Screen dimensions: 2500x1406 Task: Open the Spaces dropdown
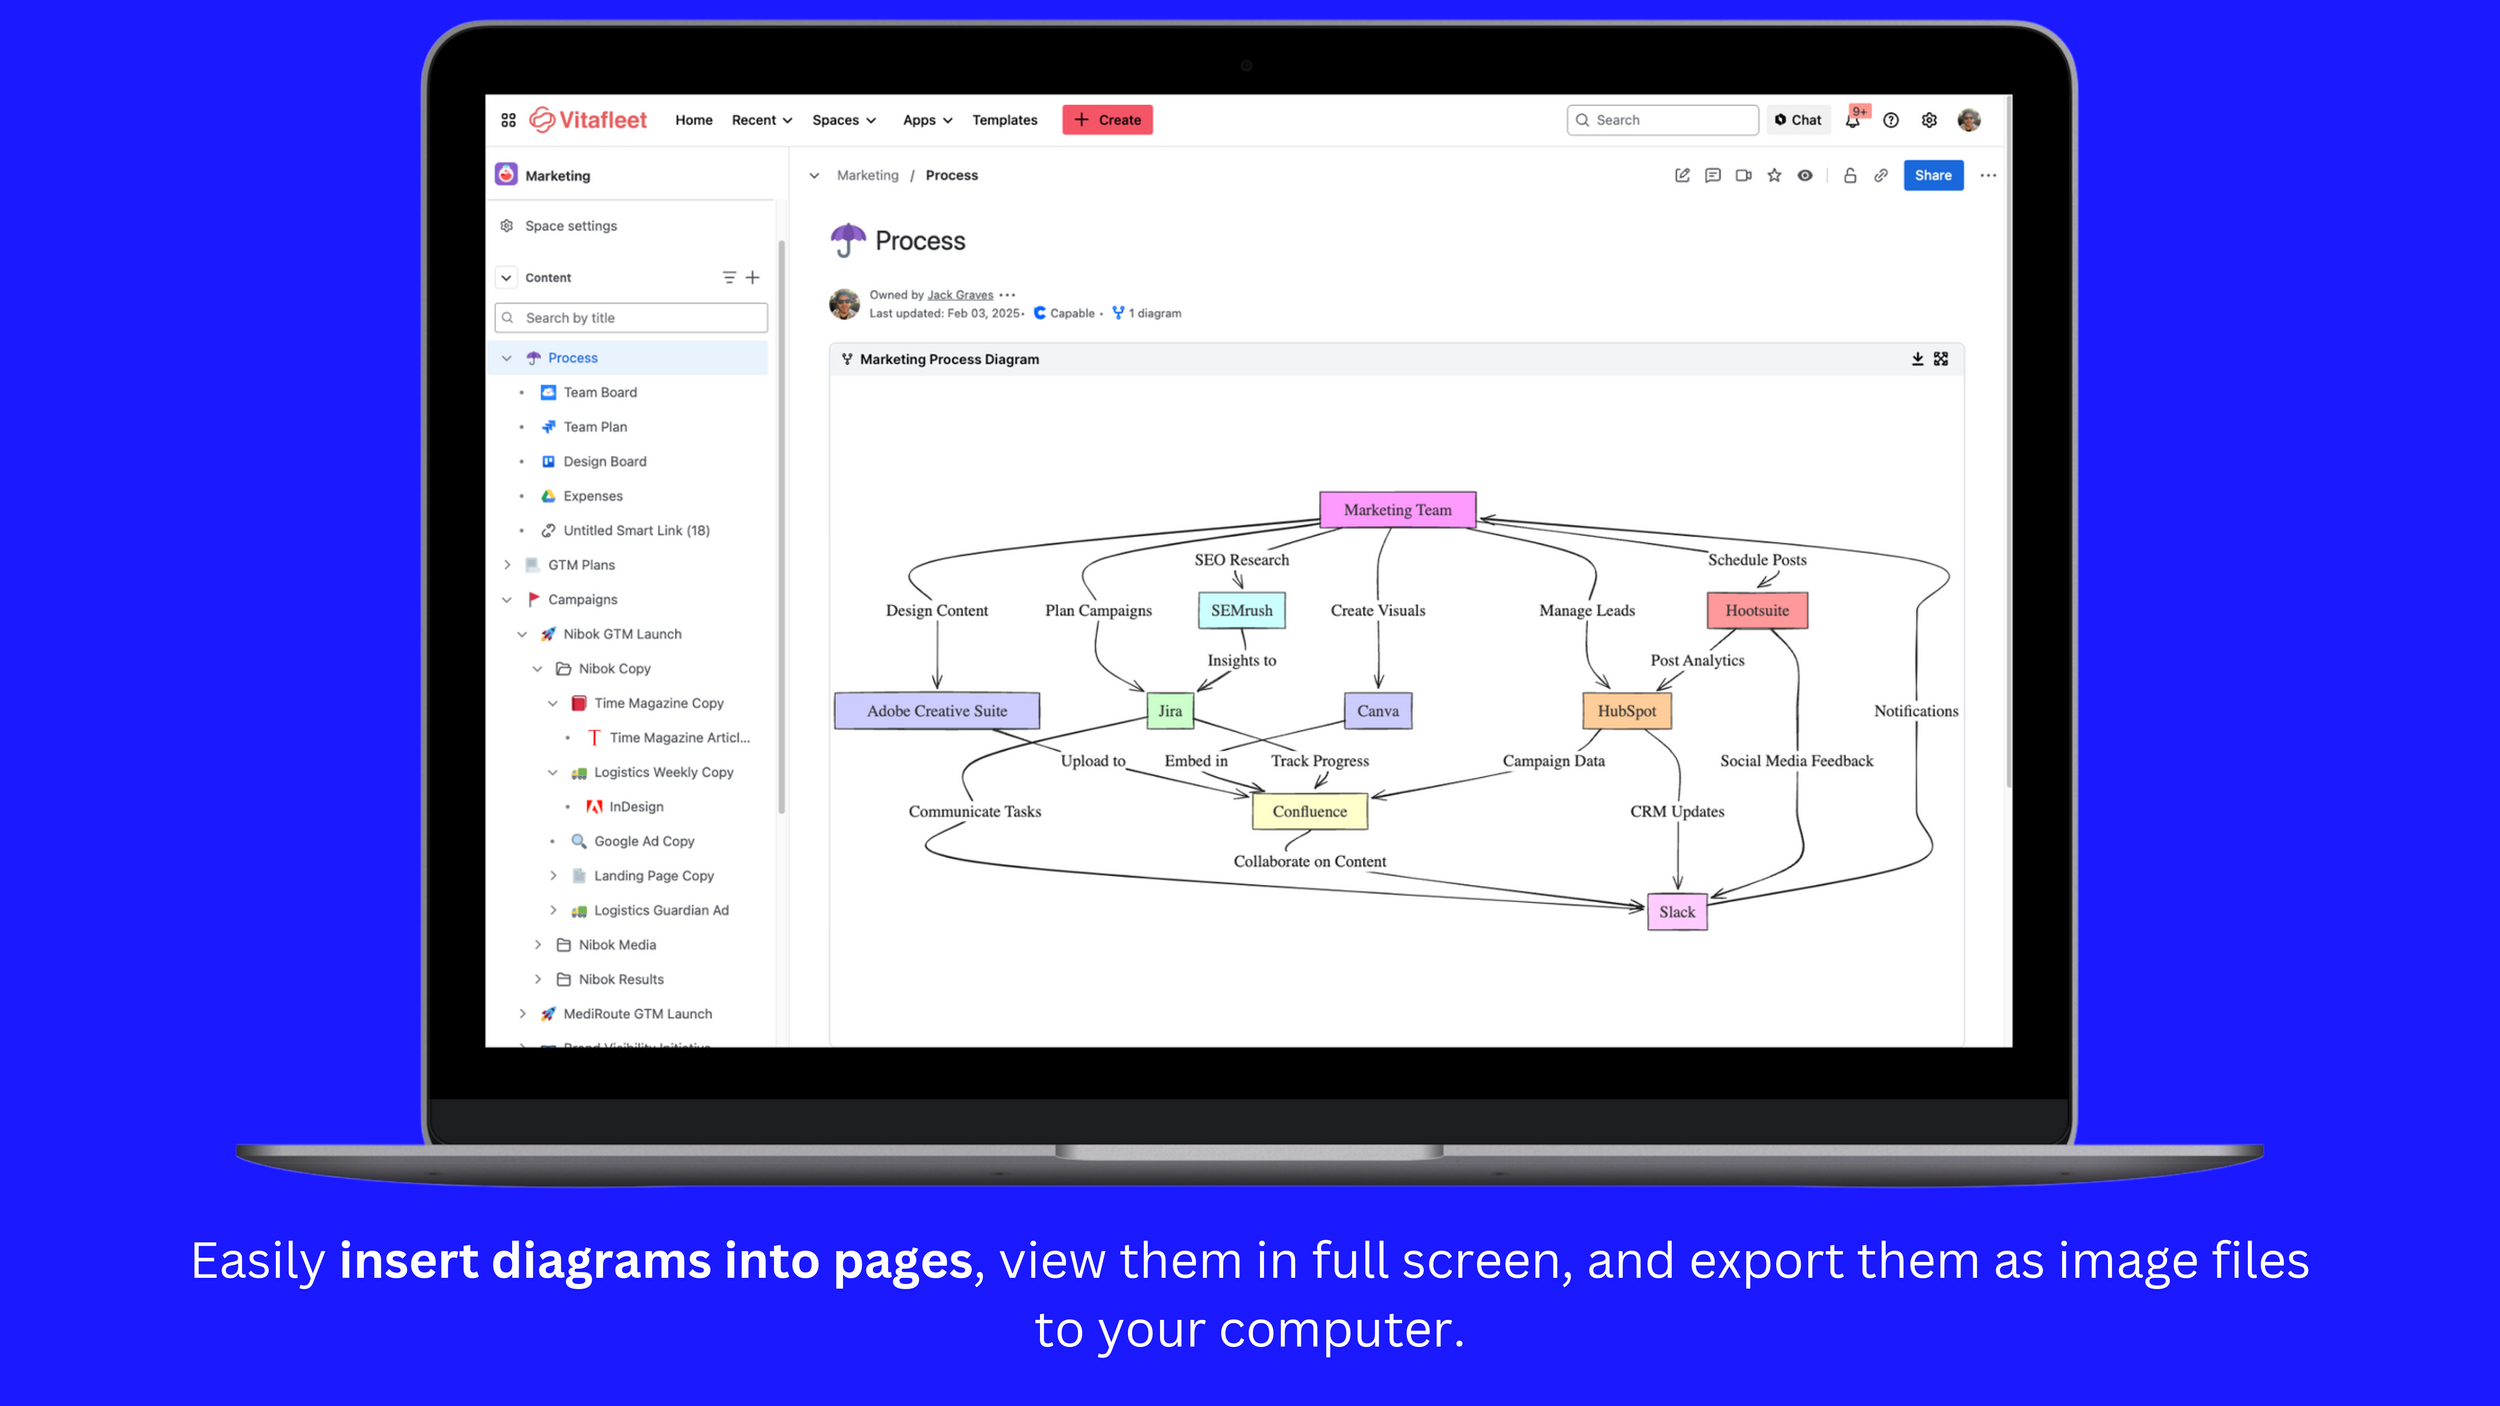844,120
